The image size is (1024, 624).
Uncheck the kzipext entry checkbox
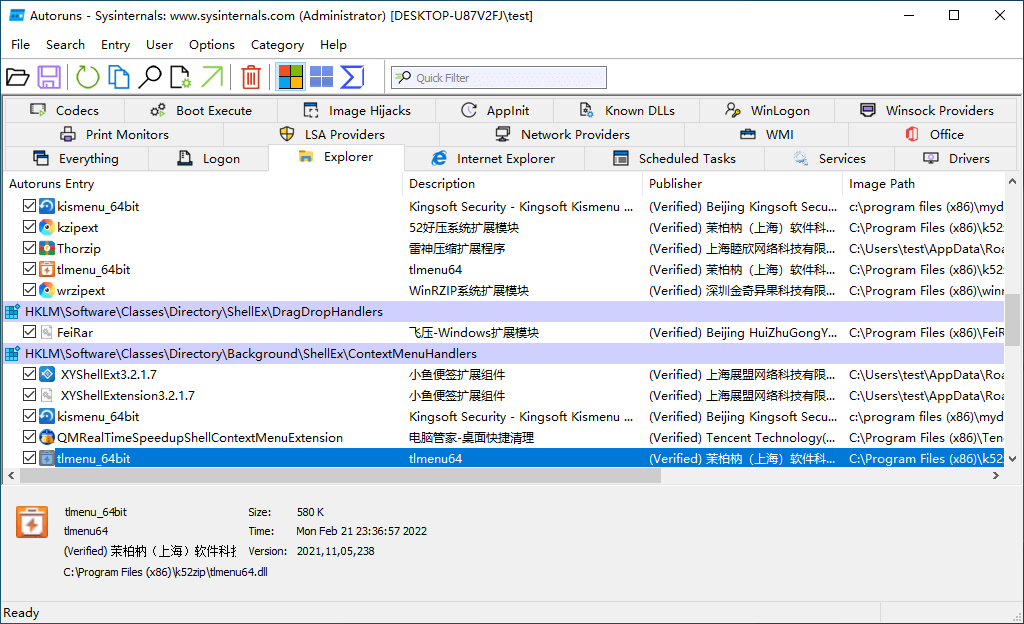tap(29, 227)
